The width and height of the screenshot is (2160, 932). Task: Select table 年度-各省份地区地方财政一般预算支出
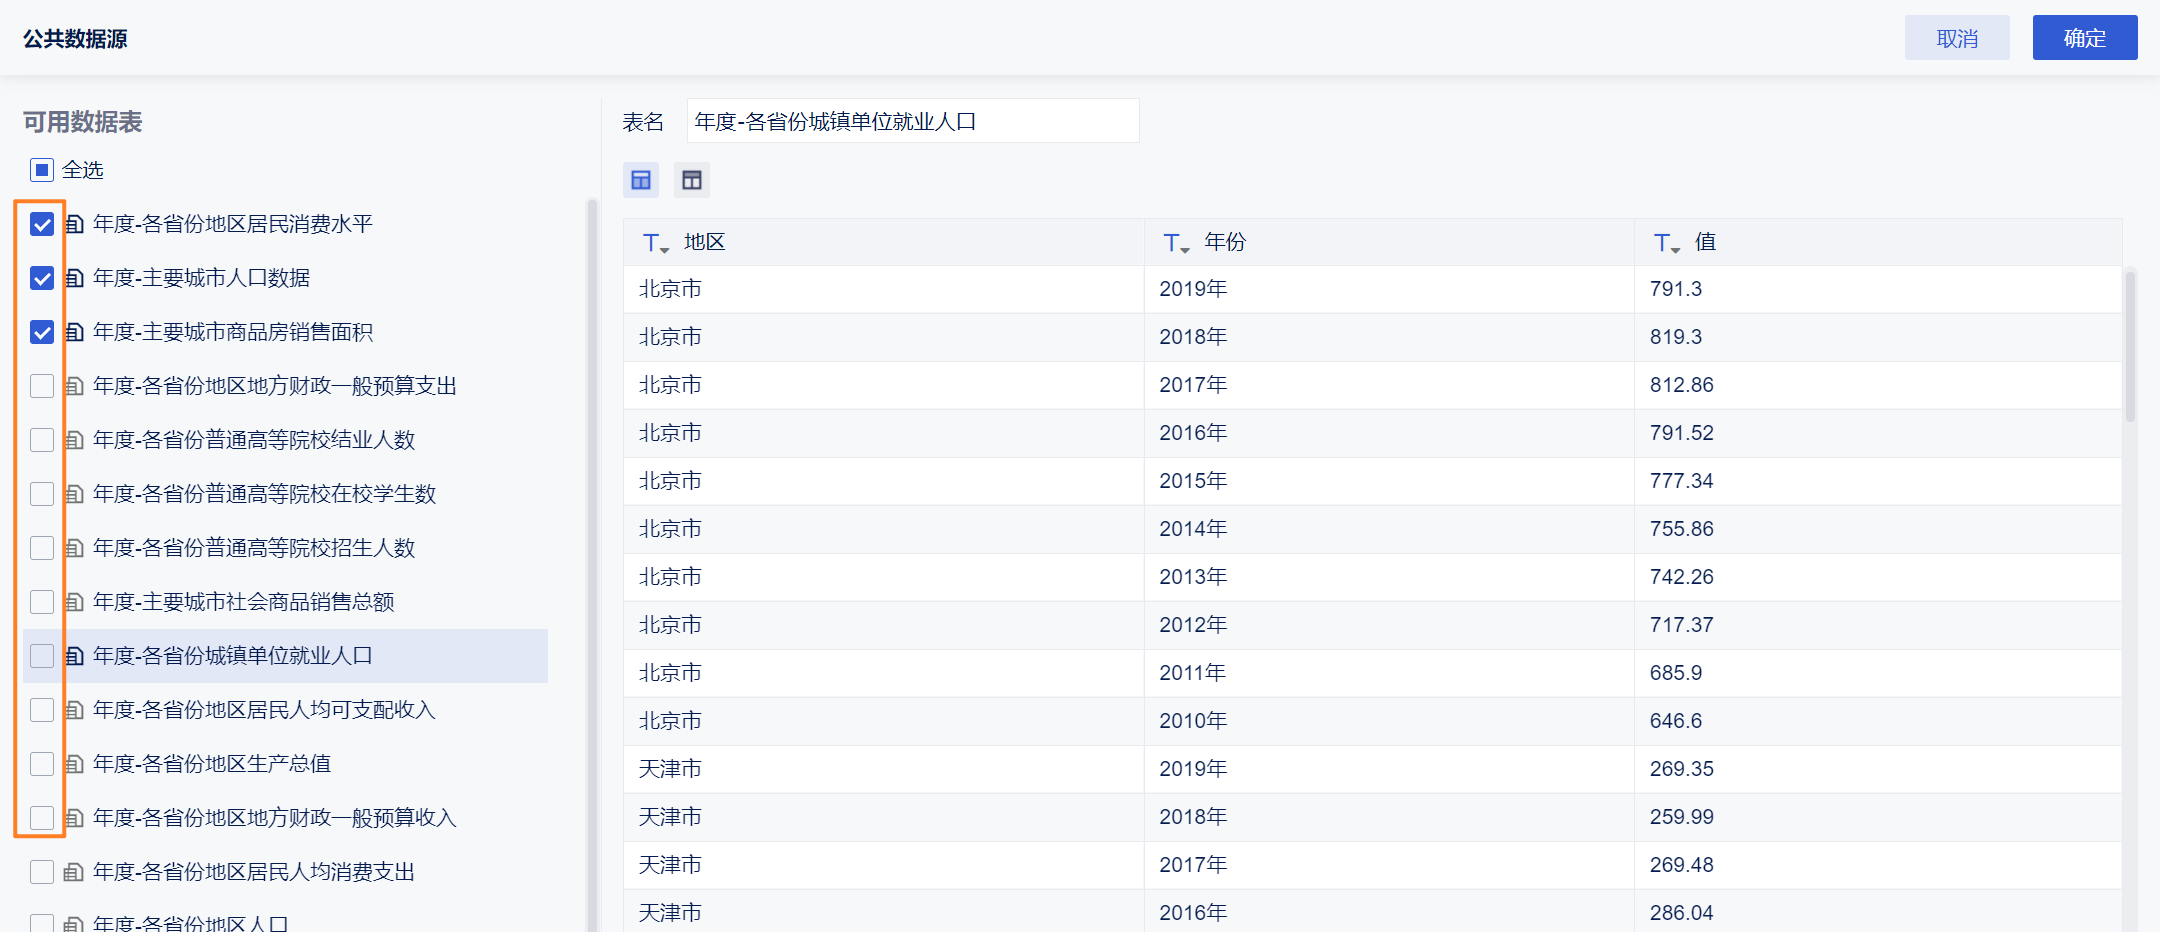tap(275, 386)
